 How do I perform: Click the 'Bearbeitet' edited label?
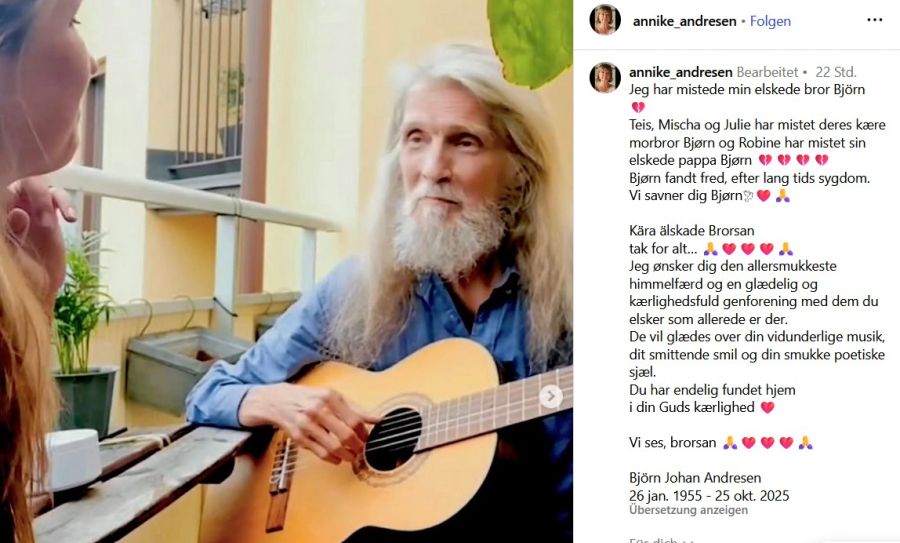coord(767,72)
